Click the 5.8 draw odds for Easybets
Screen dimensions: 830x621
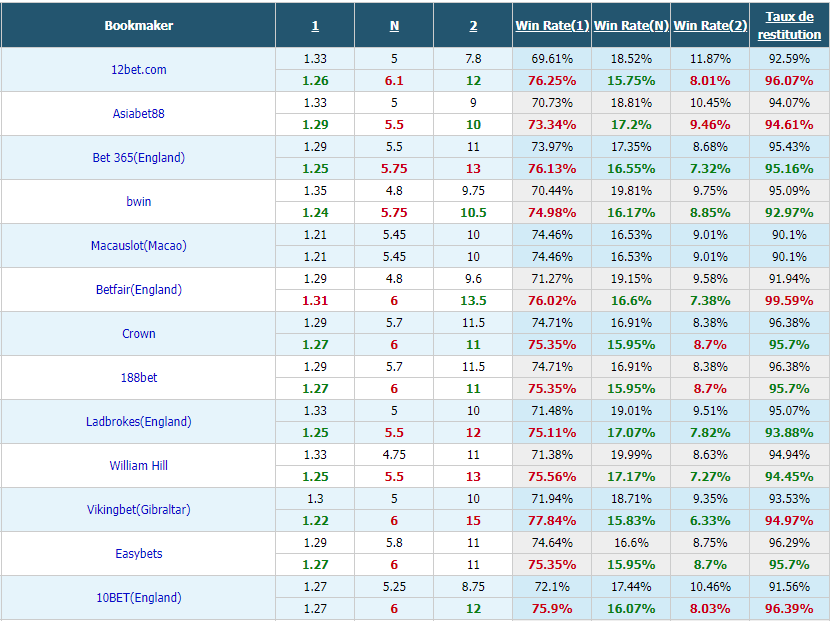point(394,542)
